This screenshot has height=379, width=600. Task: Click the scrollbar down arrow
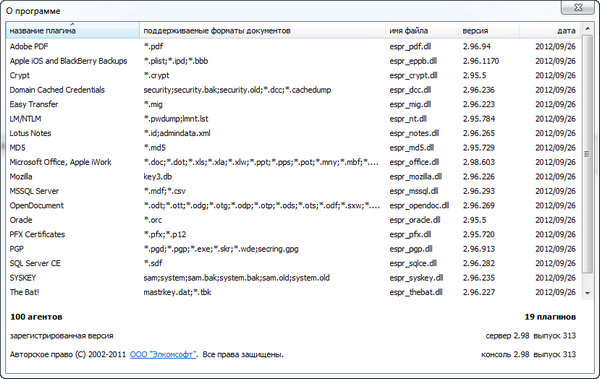pyautogui.click(x=587, y=293)
